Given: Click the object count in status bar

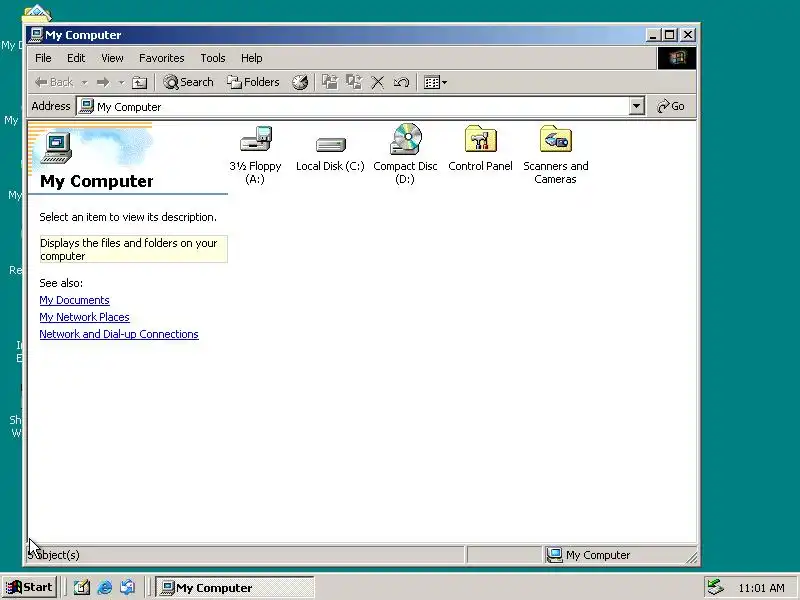Looking at the screenshot, I should [54, 555].
